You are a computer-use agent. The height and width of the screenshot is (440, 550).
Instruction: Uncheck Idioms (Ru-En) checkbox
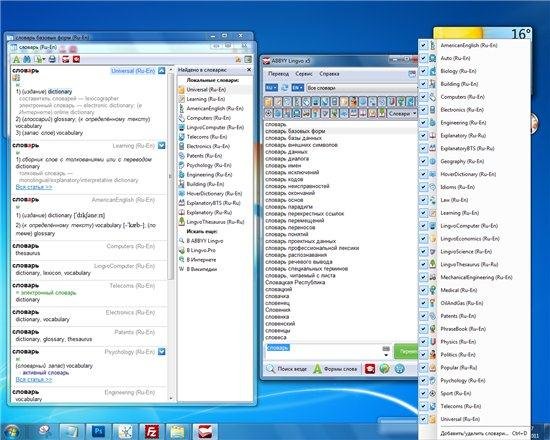coord(423,187)
